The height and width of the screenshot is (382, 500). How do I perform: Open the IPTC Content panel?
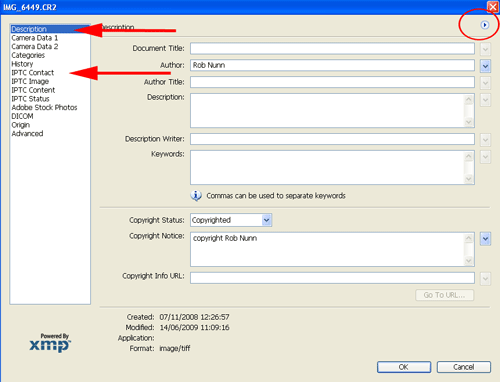(x=33, y=90)
